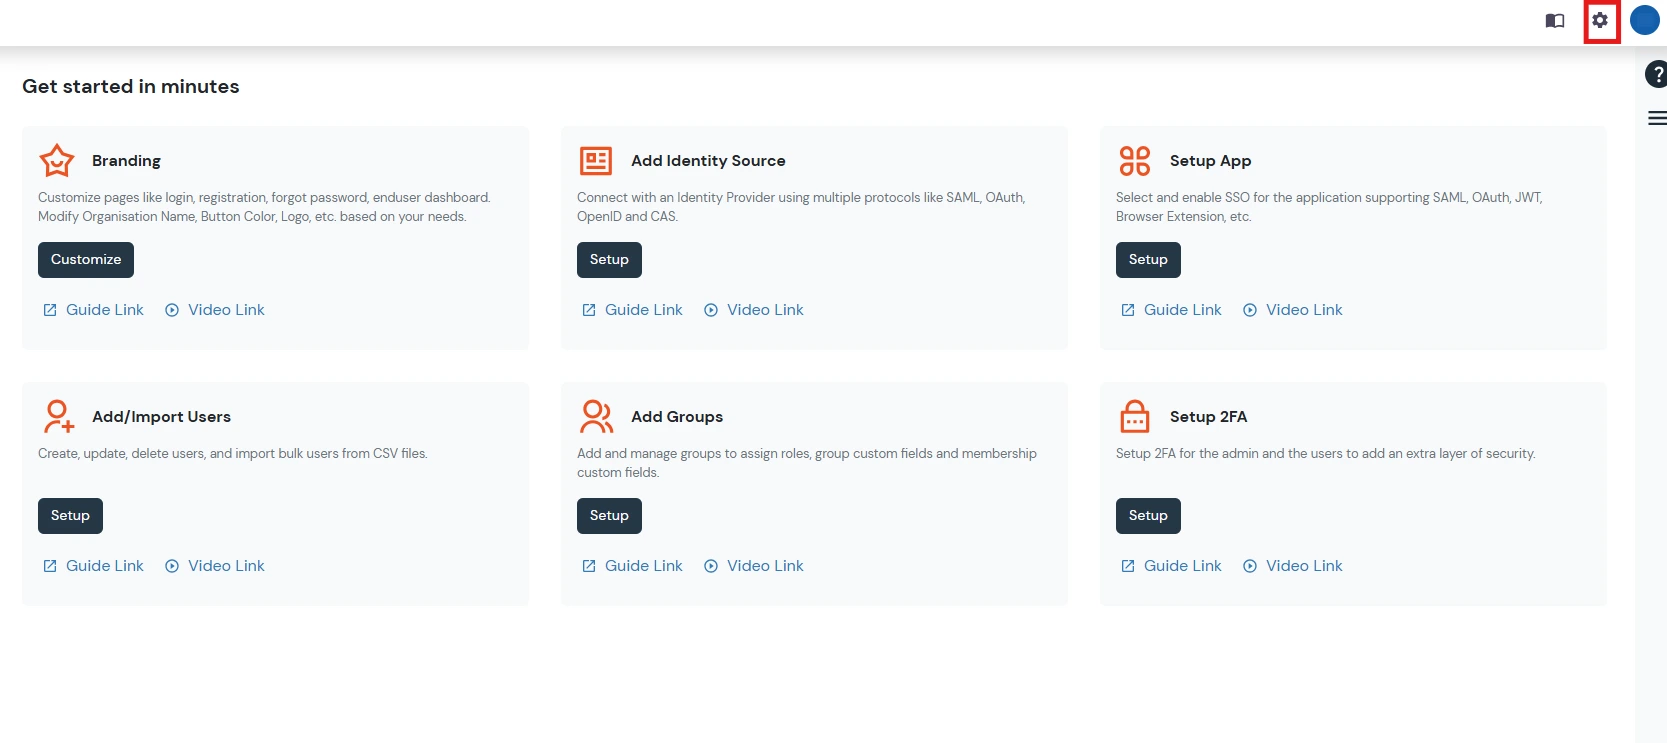Click the Setup 2FA lock icon
The image size is (1667, 743).
[x=1135, y=416]
